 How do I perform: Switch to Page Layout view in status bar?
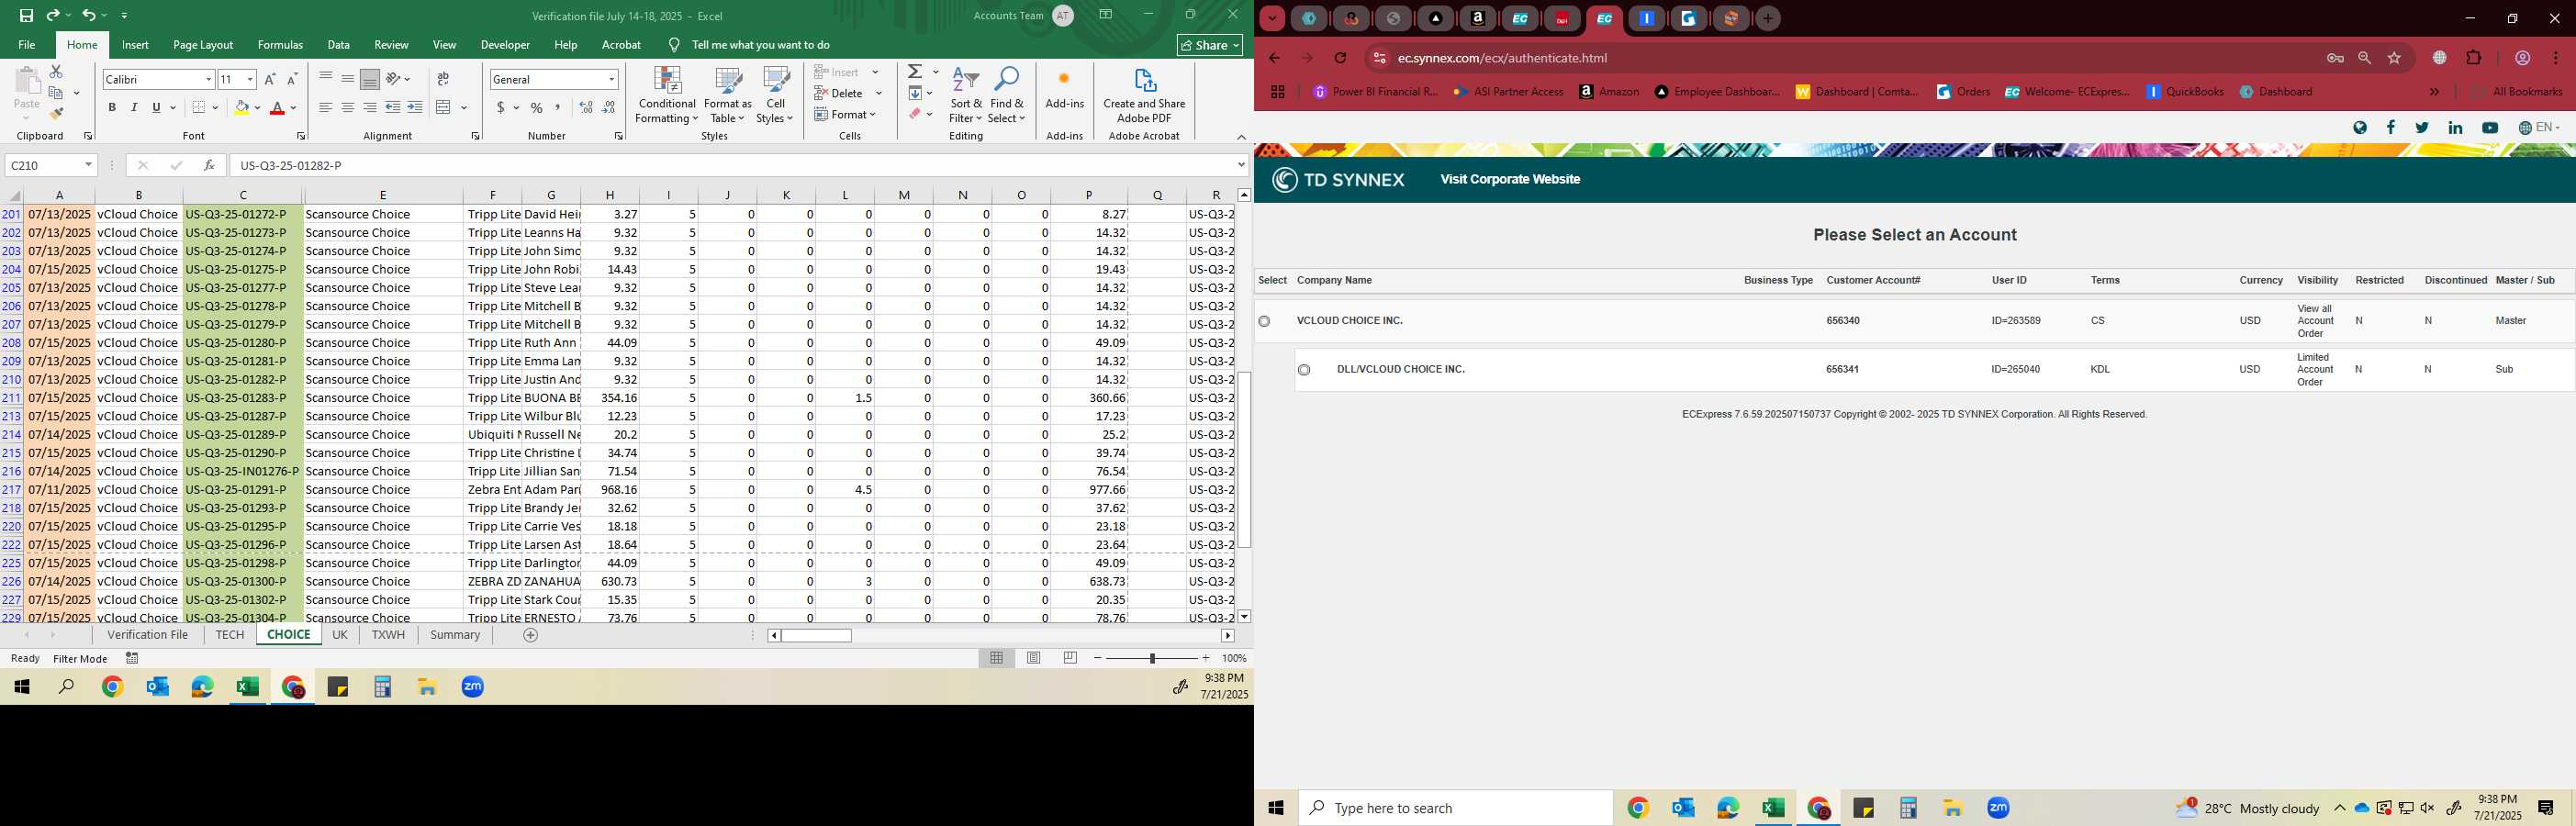click(1034, 658)
